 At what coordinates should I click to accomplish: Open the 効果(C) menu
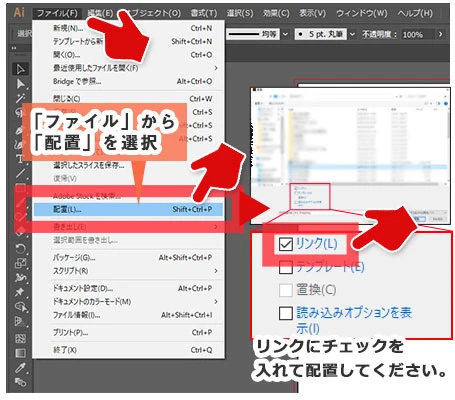click(276, 13)
